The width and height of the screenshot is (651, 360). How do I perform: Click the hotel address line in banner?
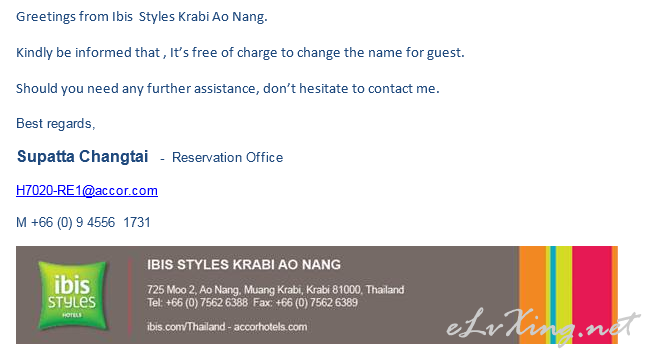click(x=275, y=289)
